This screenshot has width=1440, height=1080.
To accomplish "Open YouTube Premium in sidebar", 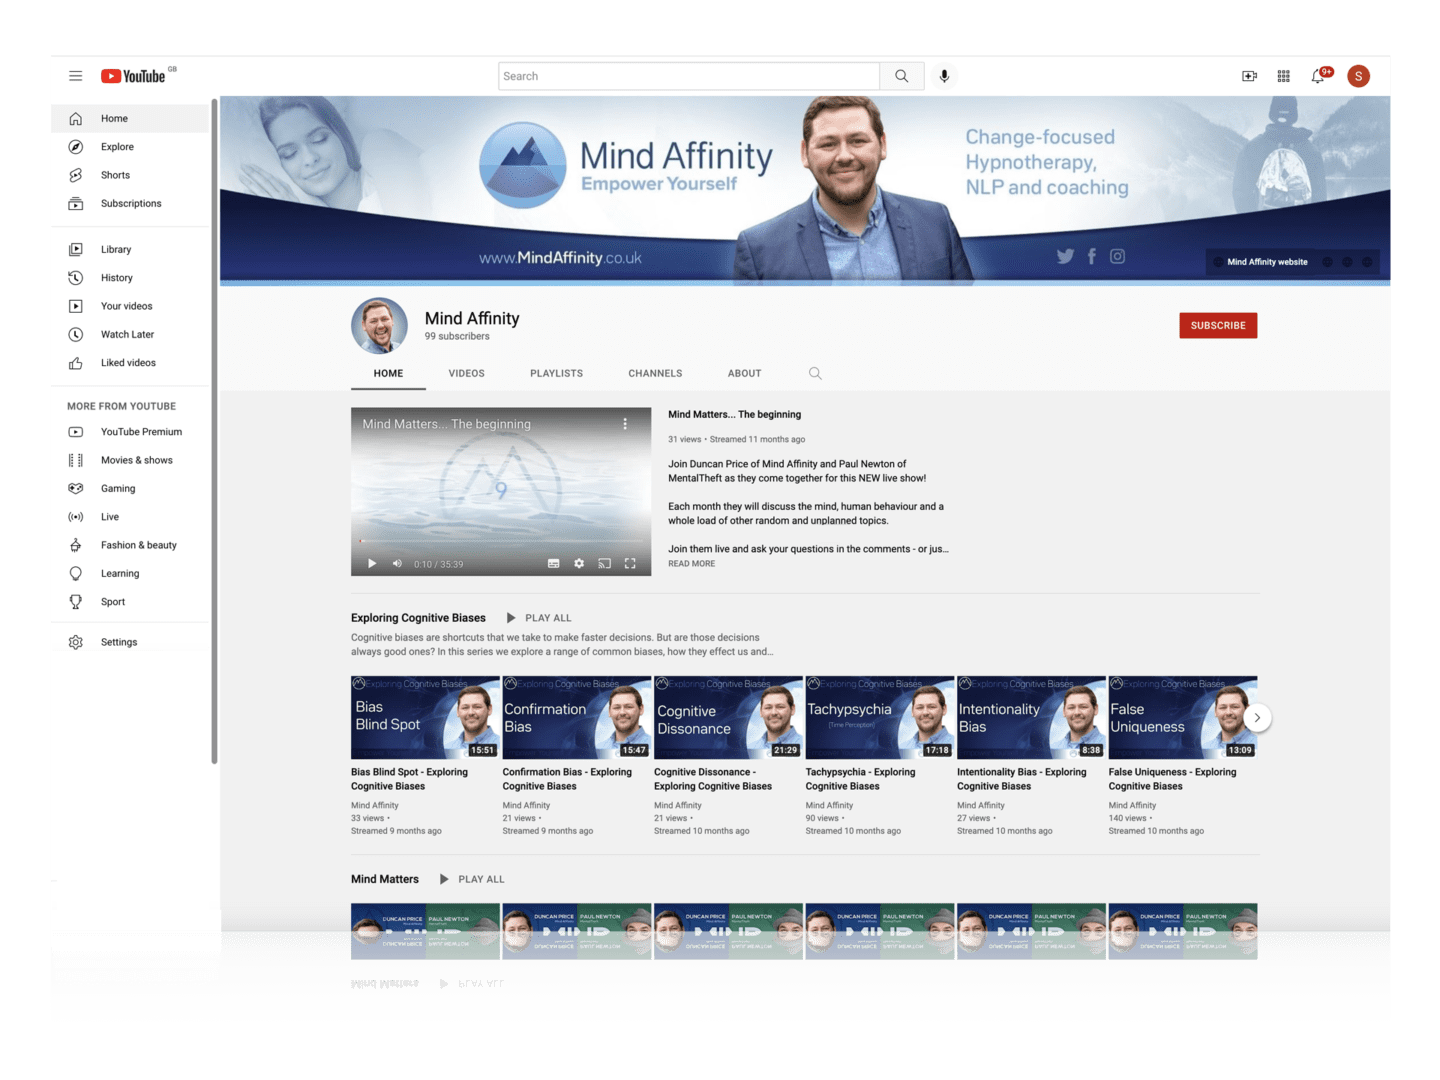I will click(130, 432).
